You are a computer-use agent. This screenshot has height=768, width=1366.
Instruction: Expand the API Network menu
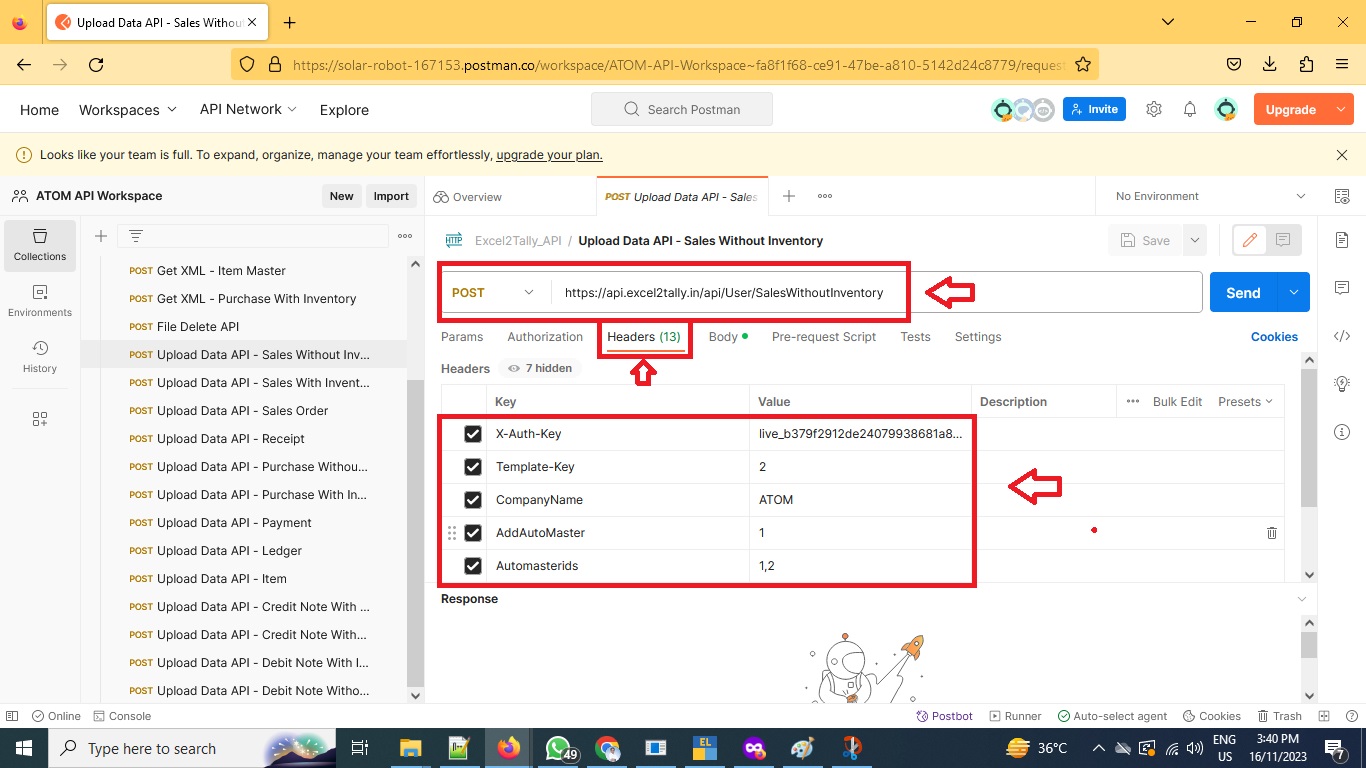(x=249, y=109)
